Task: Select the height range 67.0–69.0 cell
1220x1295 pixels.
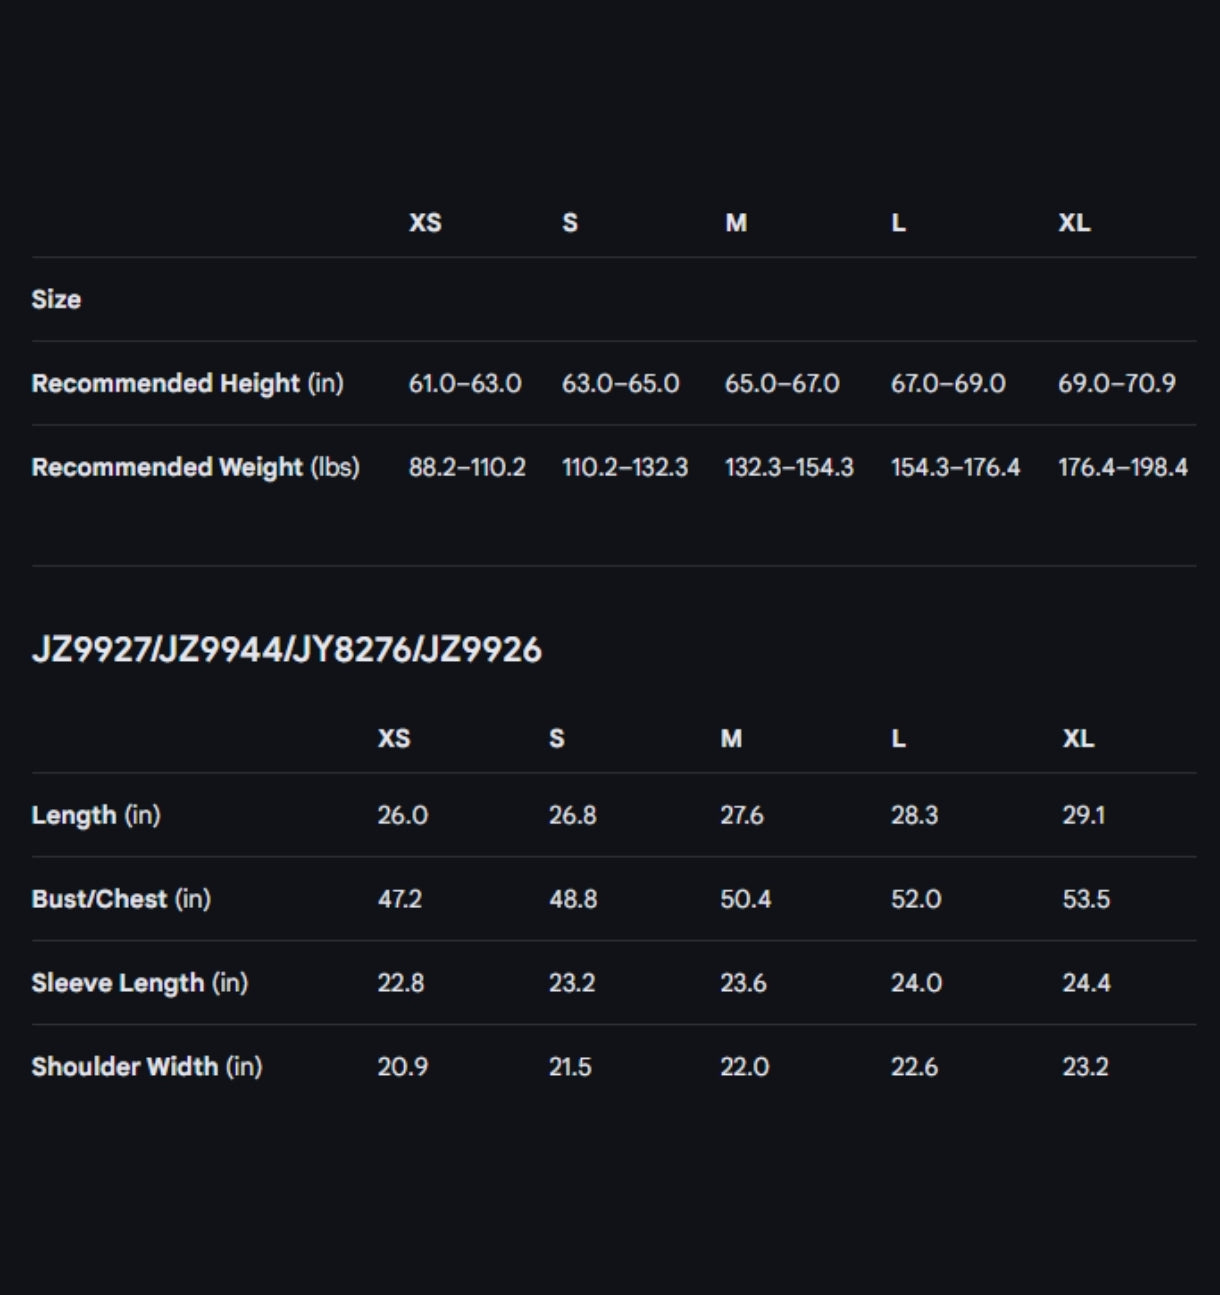Action: point(947,384)
